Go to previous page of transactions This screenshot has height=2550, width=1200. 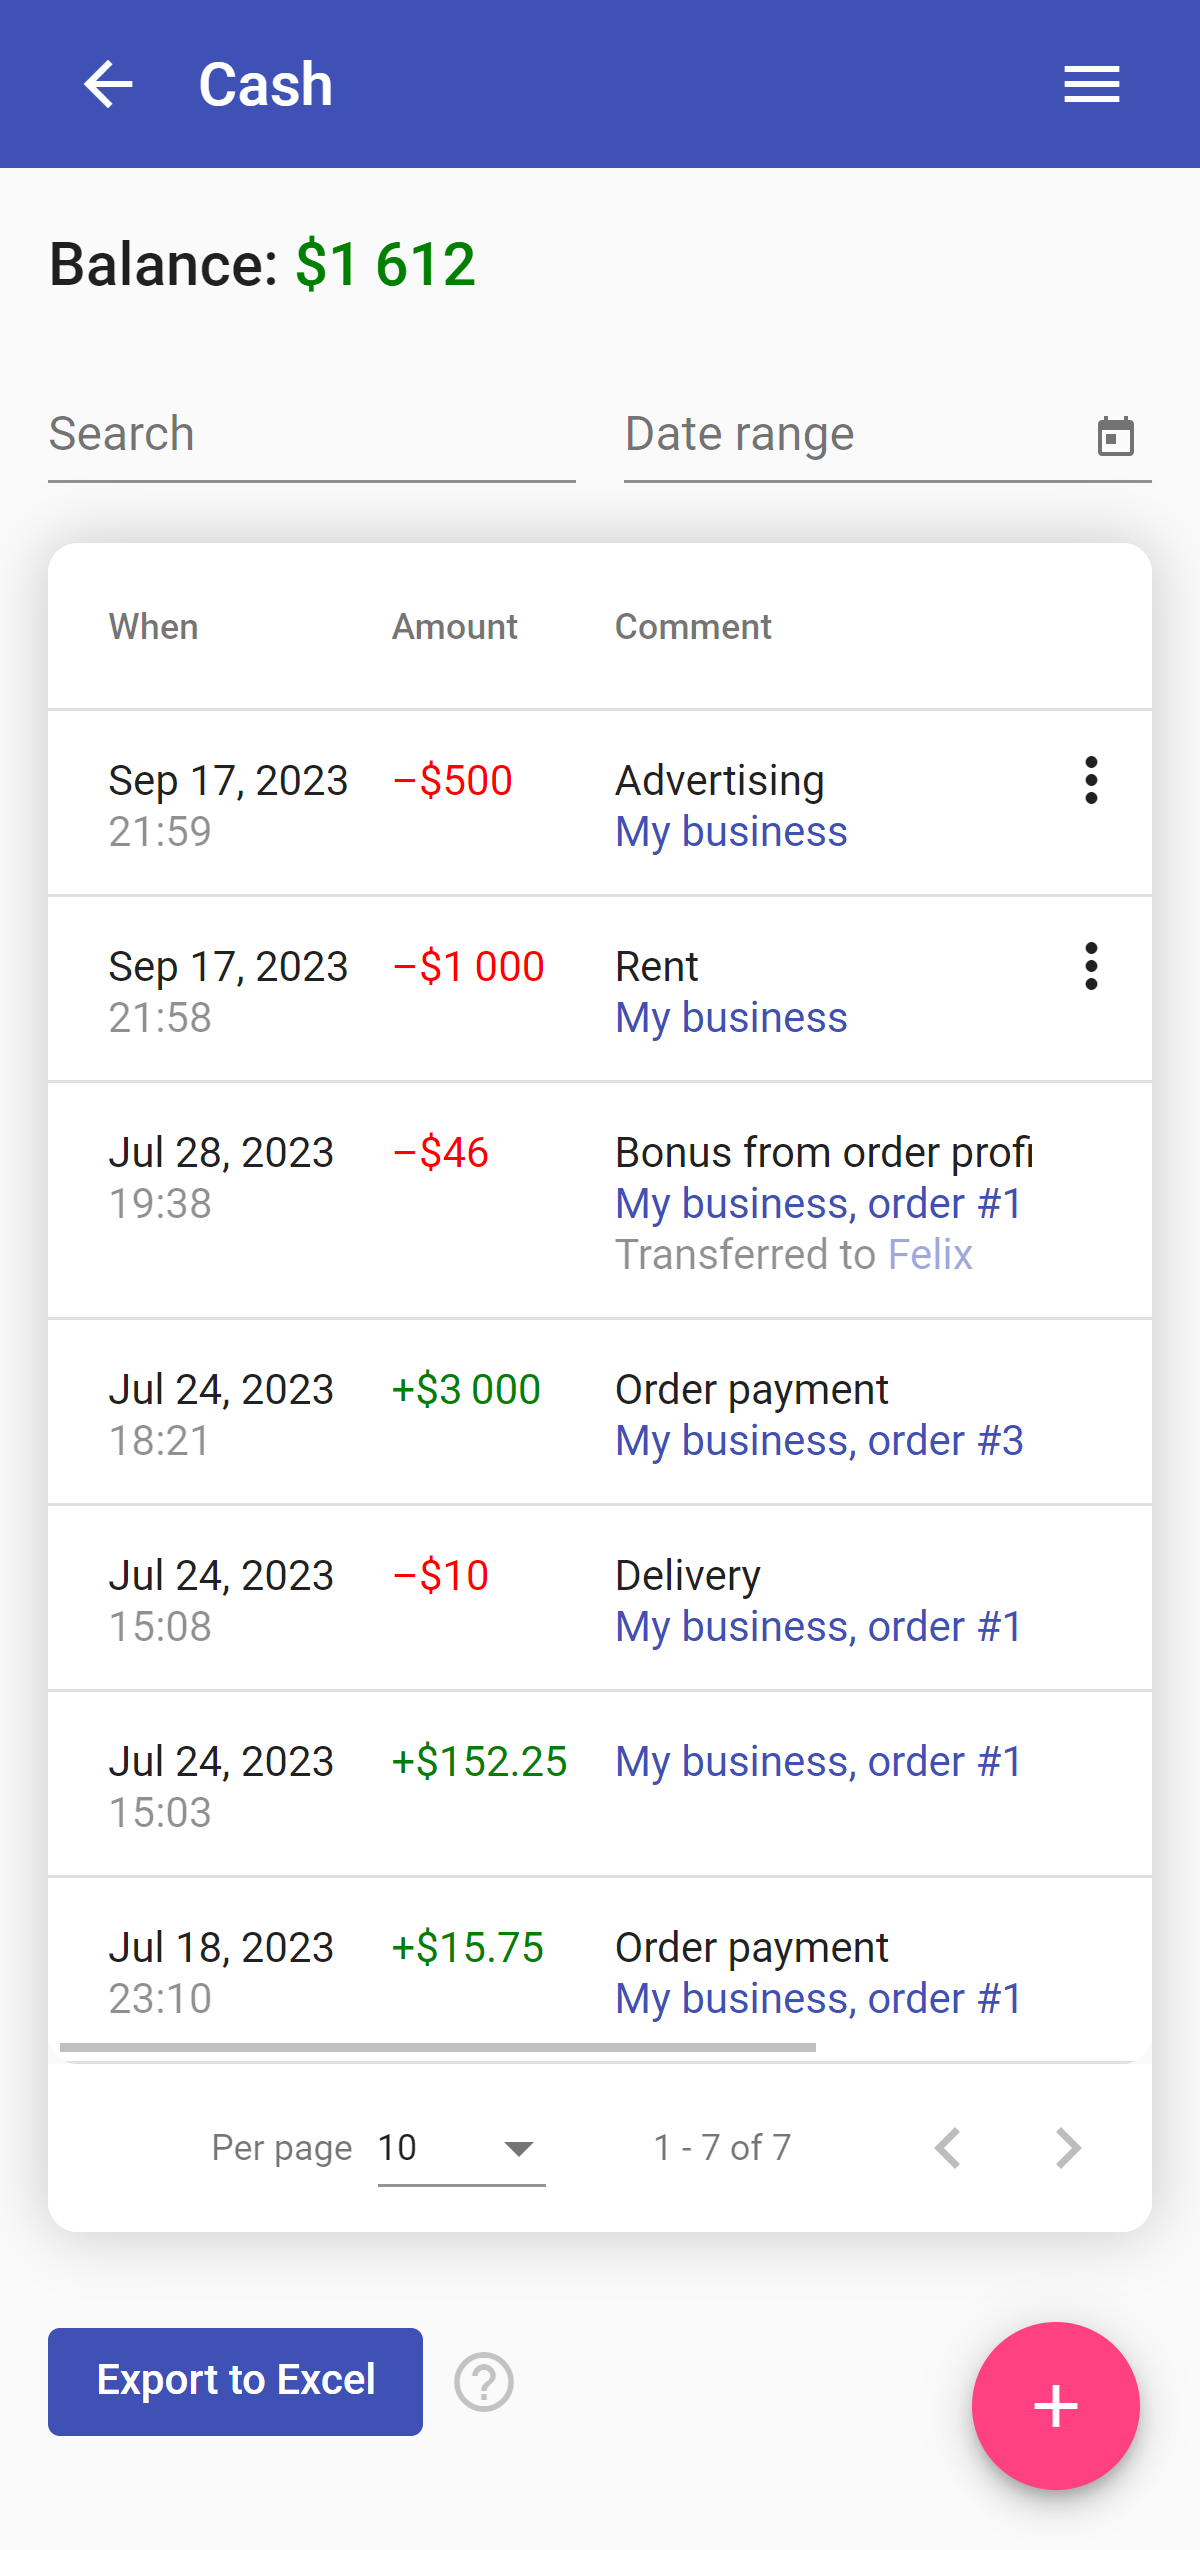click(947, 2147)
